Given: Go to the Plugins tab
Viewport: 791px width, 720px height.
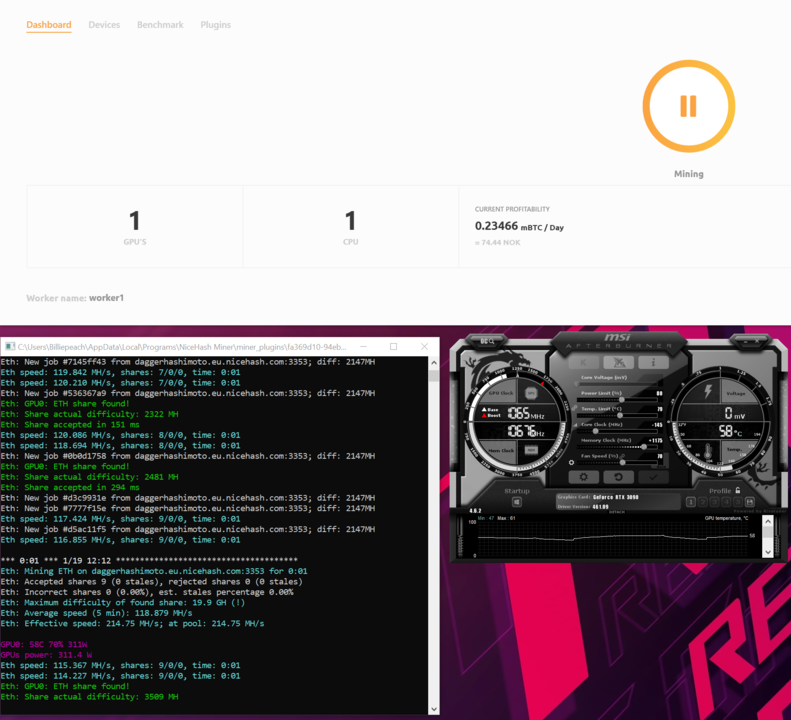Looking at the screenshot, I should [x=215, y=25].
